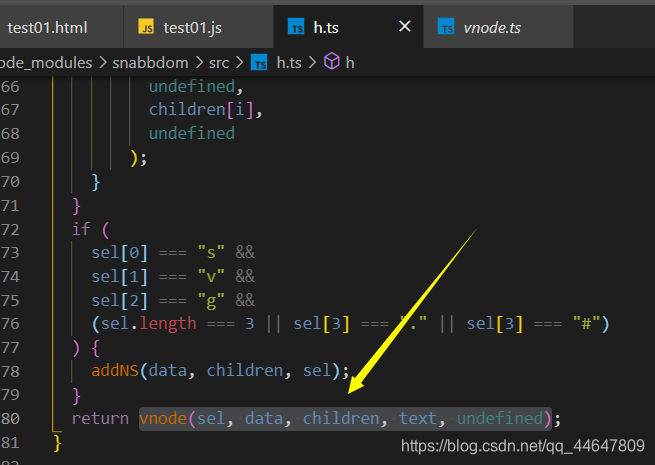Click 'children' argument in addNS call

[245, 371]
